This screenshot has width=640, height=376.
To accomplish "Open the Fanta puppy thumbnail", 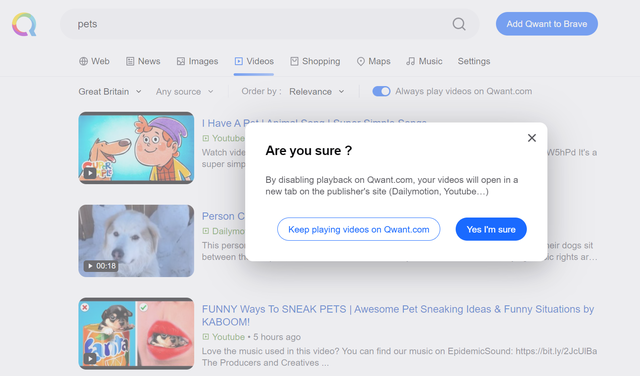I will tap(136, 334).
